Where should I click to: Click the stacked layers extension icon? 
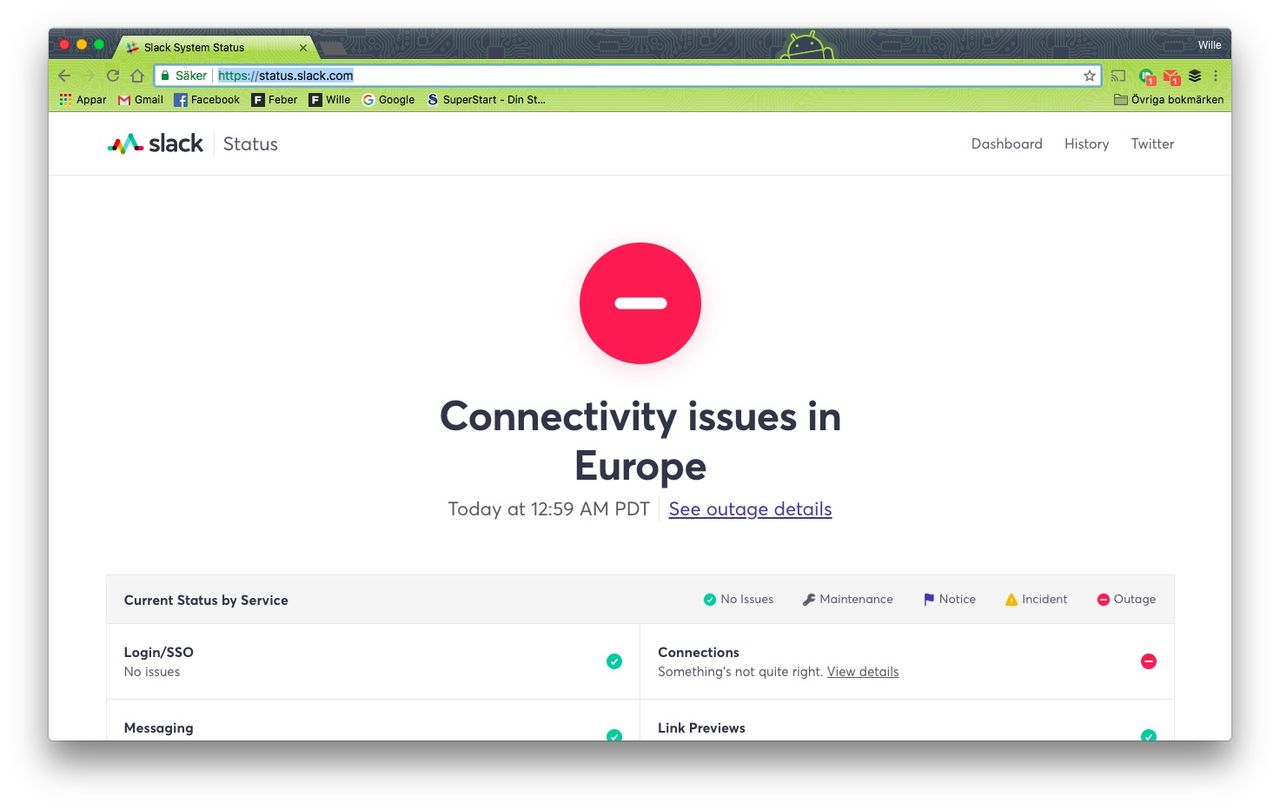tap(1195, 76)
